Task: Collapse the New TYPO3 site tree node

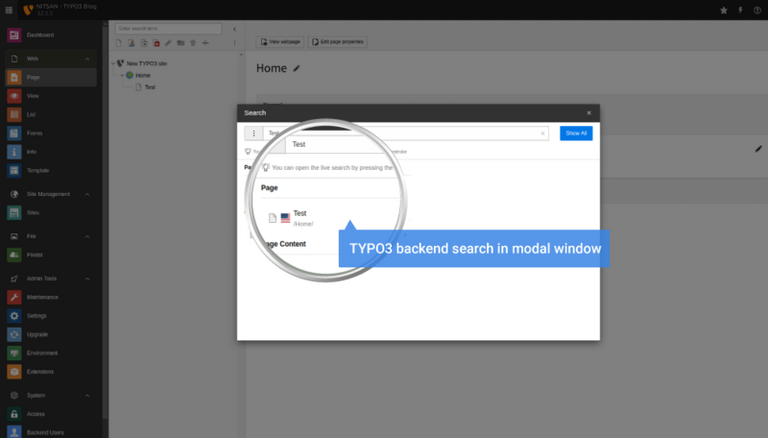Action: tap(113, 63)
